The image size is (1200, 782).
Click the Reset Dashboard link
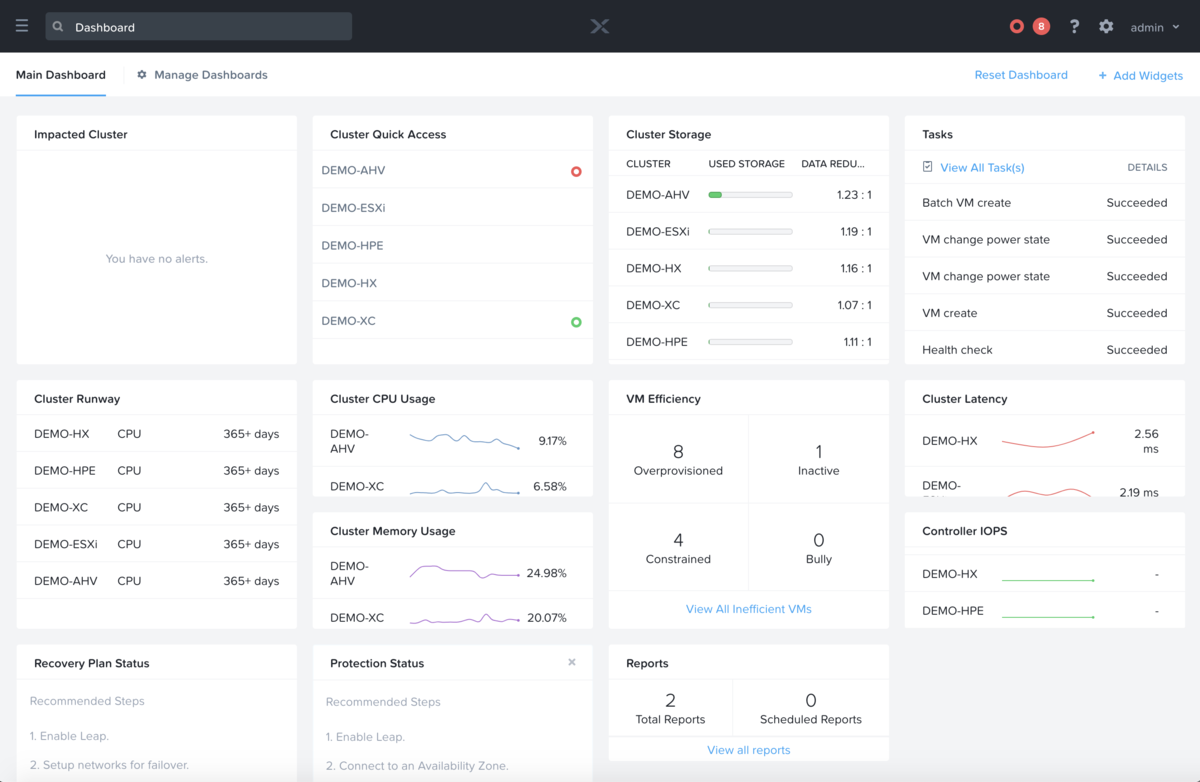click(x=1021, y=74)
